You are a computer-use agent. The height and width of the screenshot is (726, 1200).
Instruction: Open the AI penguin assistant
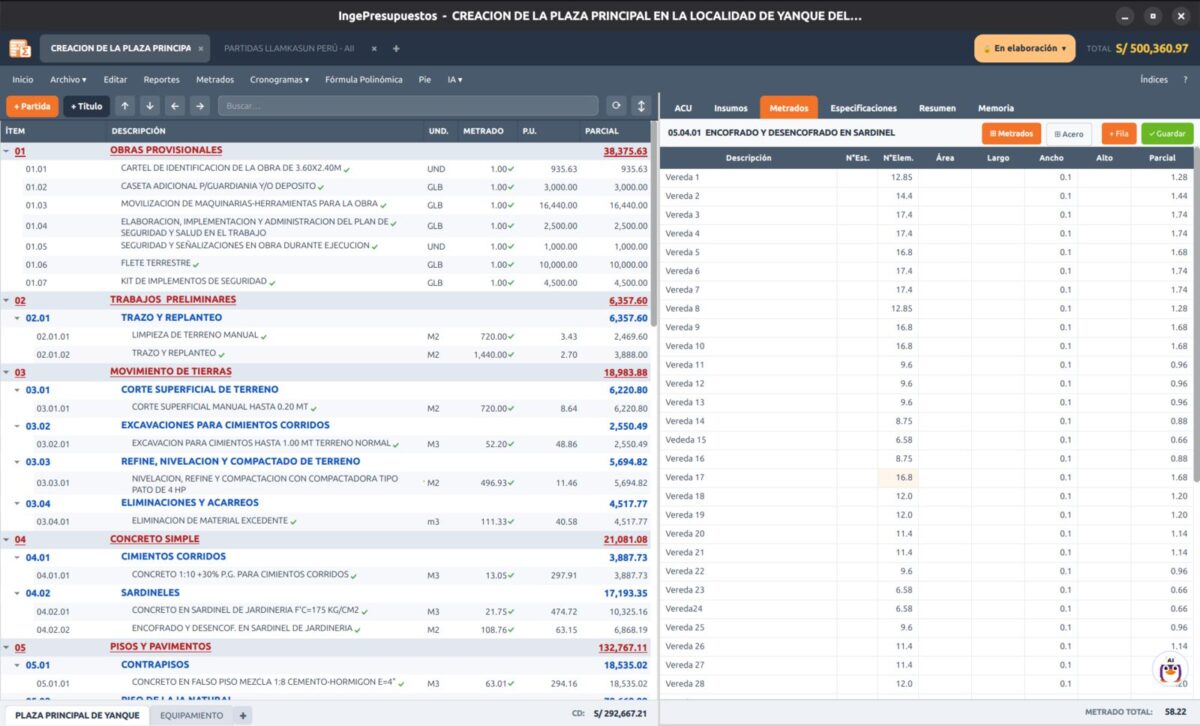(x=1169, y=669)
